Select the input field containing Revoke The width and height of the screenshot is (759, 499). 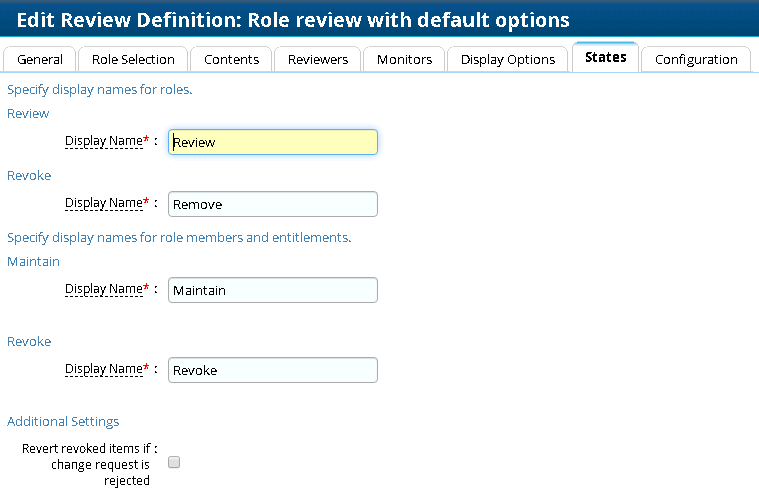[273, 370]
